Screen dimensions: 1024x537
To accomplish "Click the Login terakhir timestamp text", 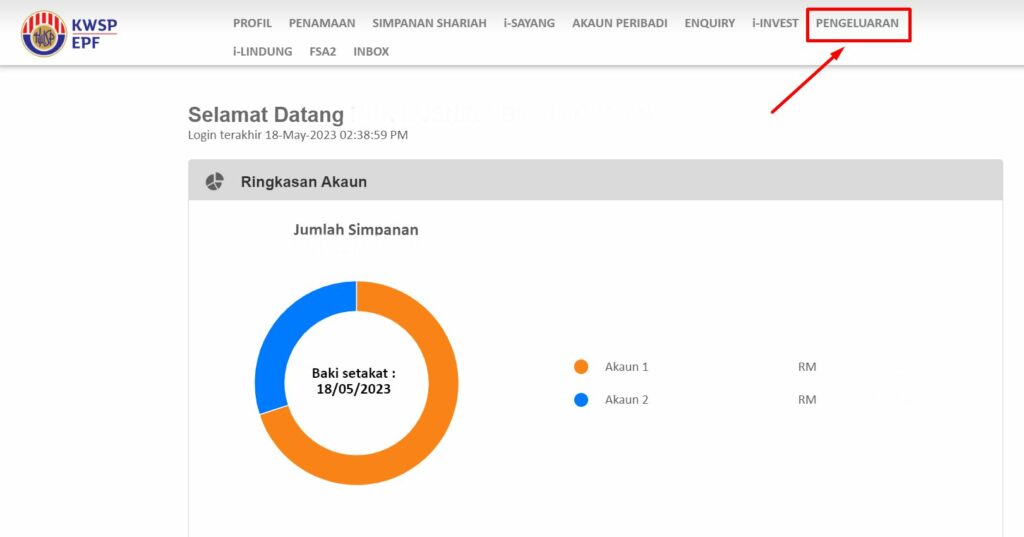I will coord(298,135).
